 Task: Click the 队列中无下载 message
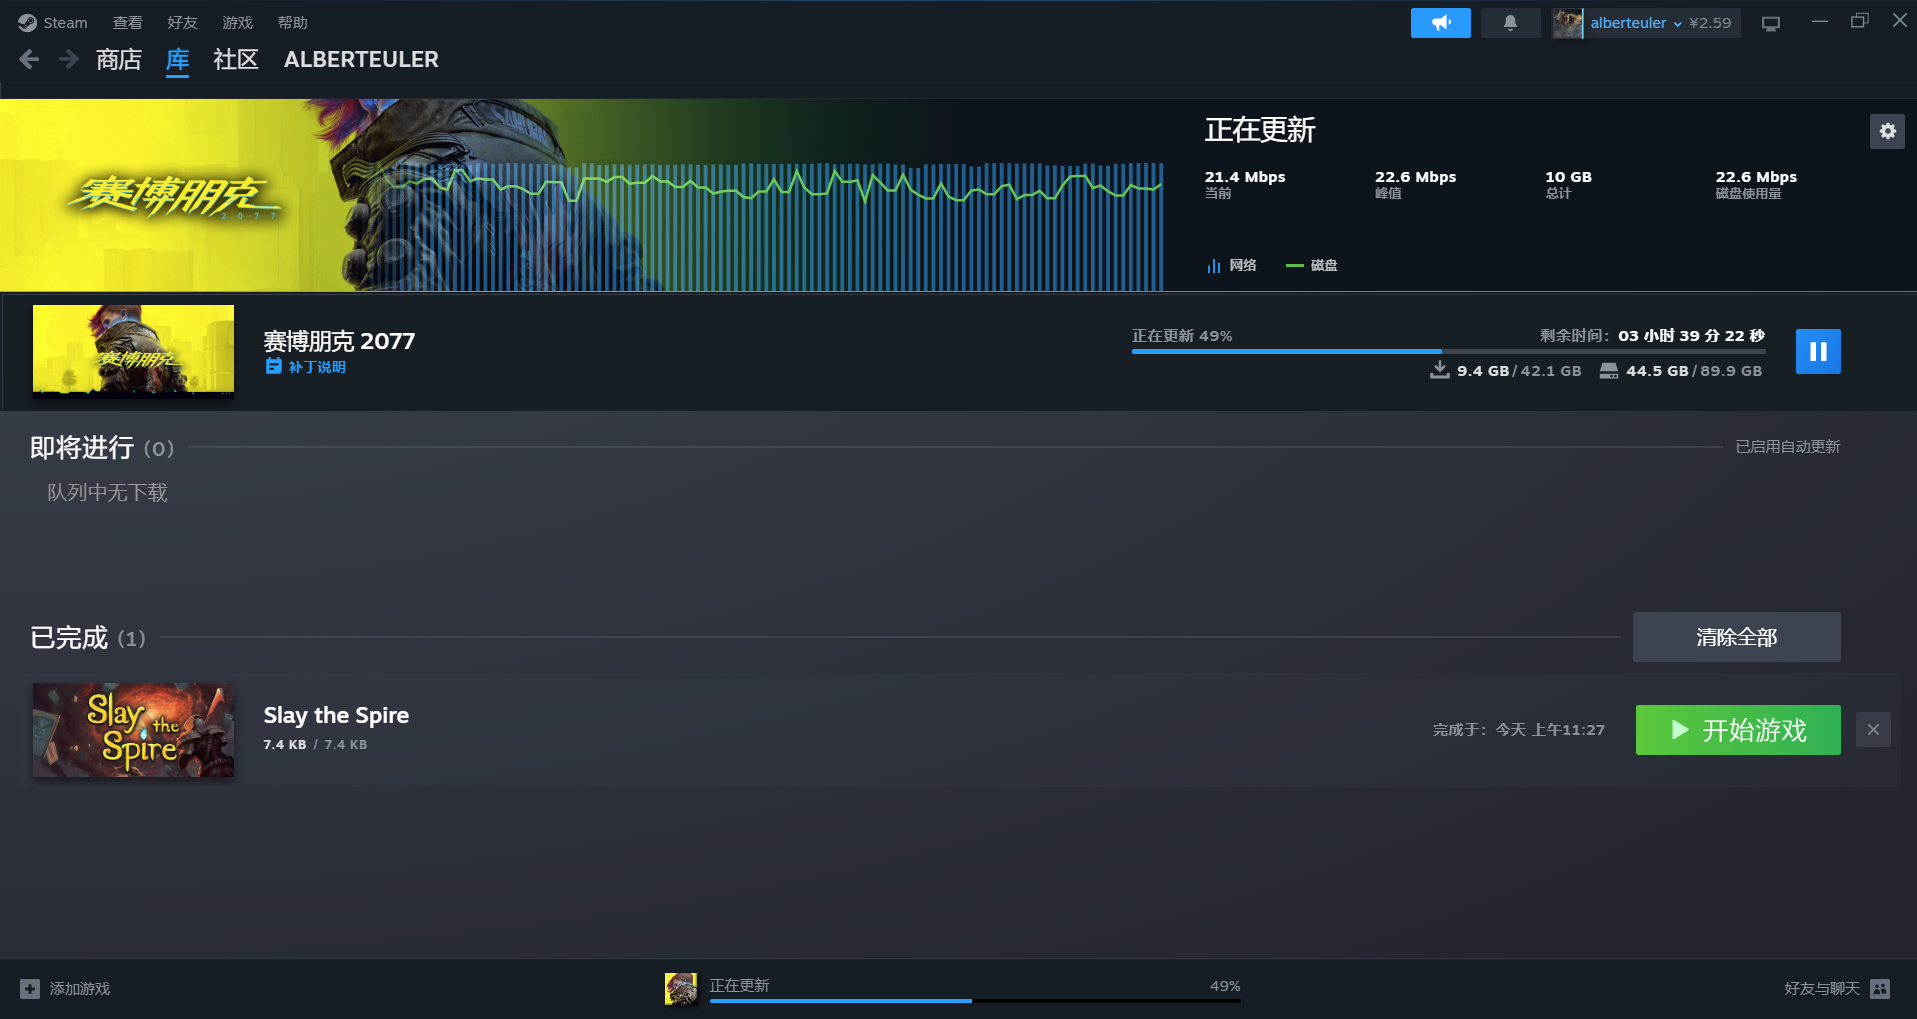(107, 492)
